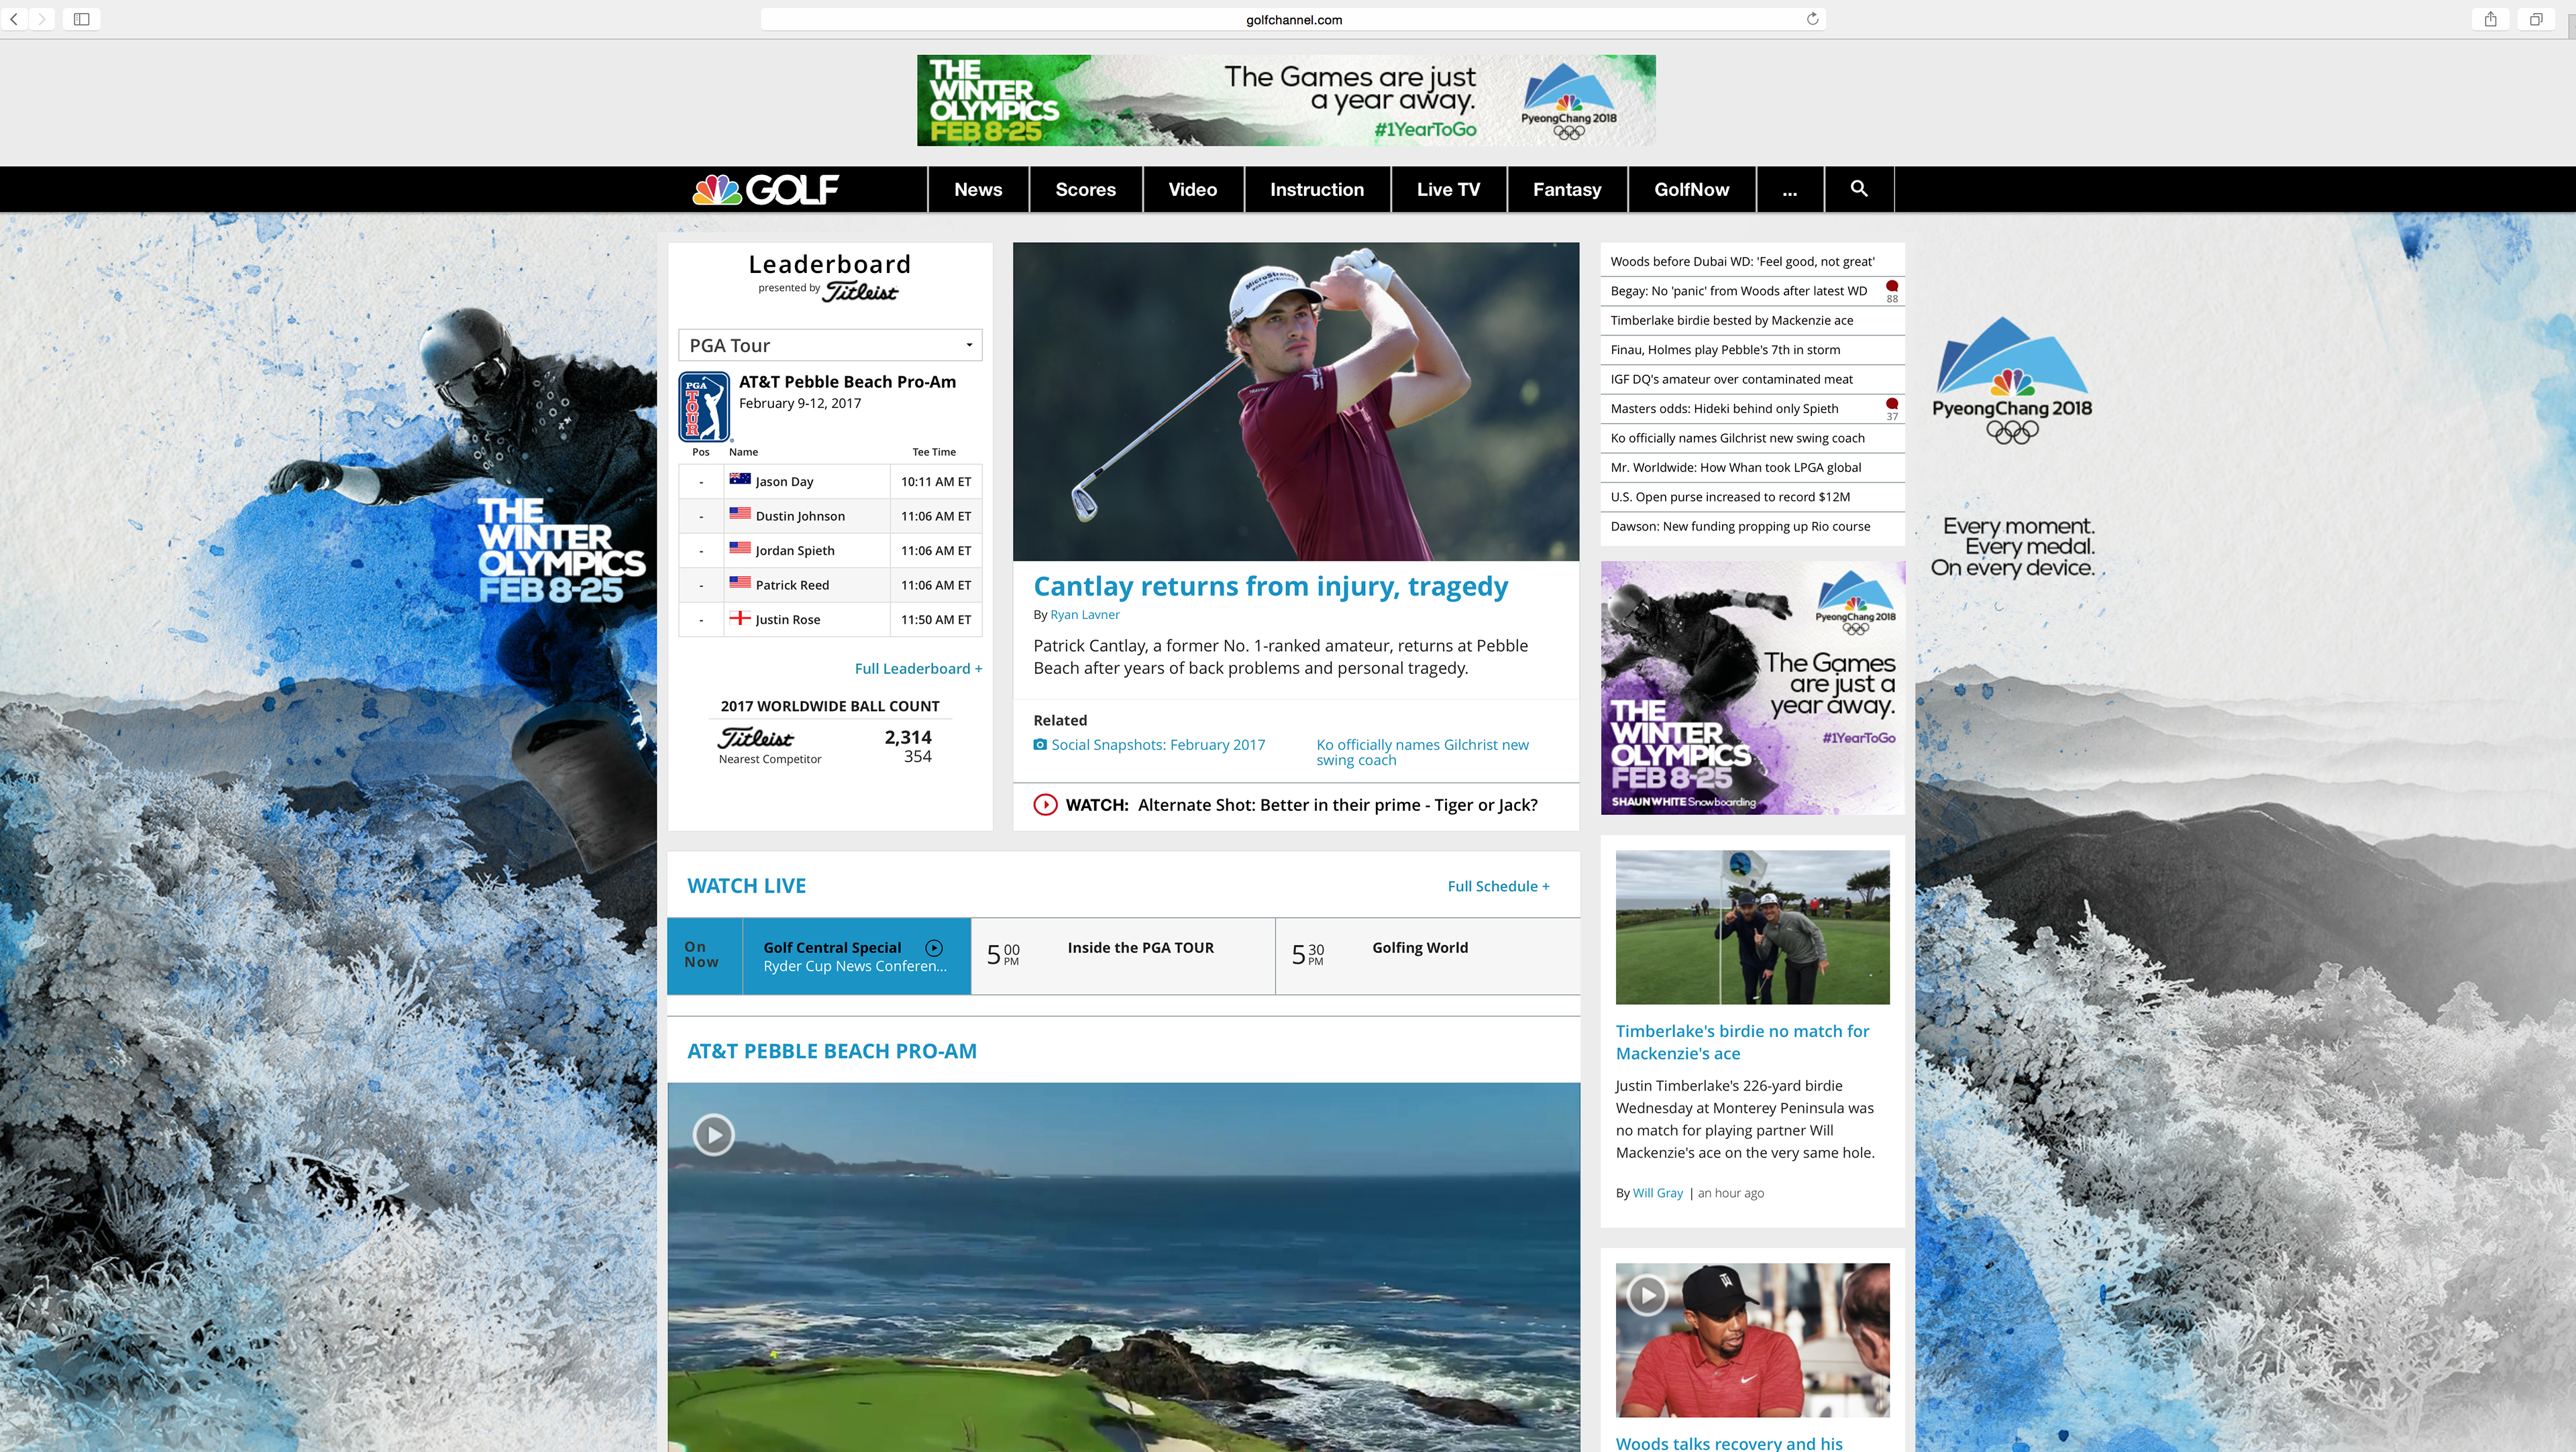Image resolution: width=2576 pixels, height=1452 pixels.
Task: Open the Full Schedule + link
Action: (x=1498, y=886)
